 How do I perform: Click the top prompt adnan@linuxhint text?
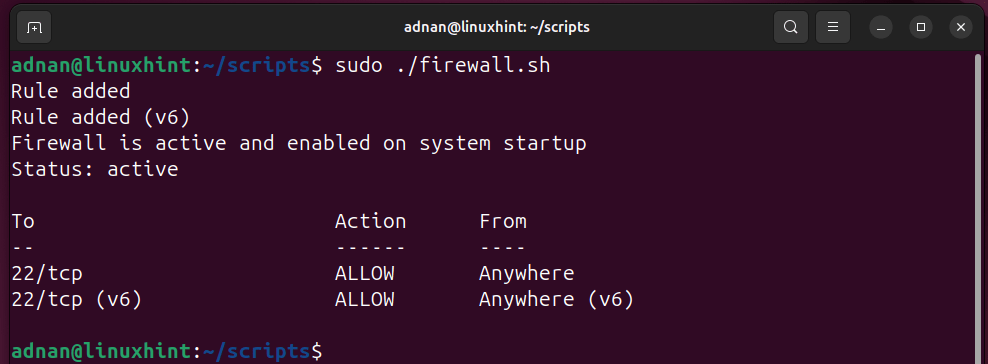[x=101, y=65]
